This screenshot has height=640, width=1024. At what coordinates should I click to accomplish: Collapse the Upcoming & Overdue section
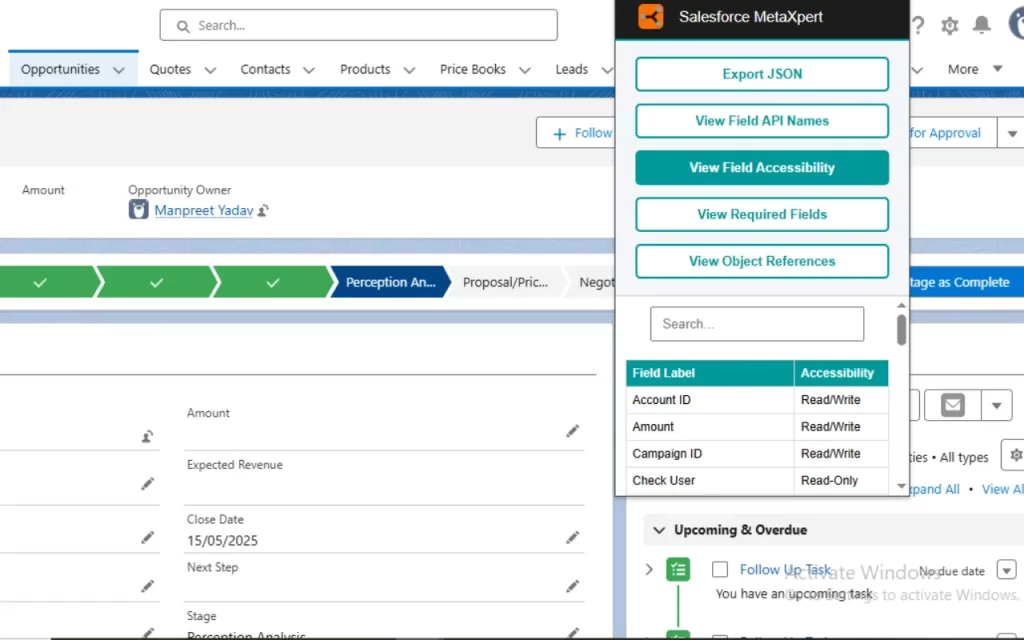click(x=658, y=530)
